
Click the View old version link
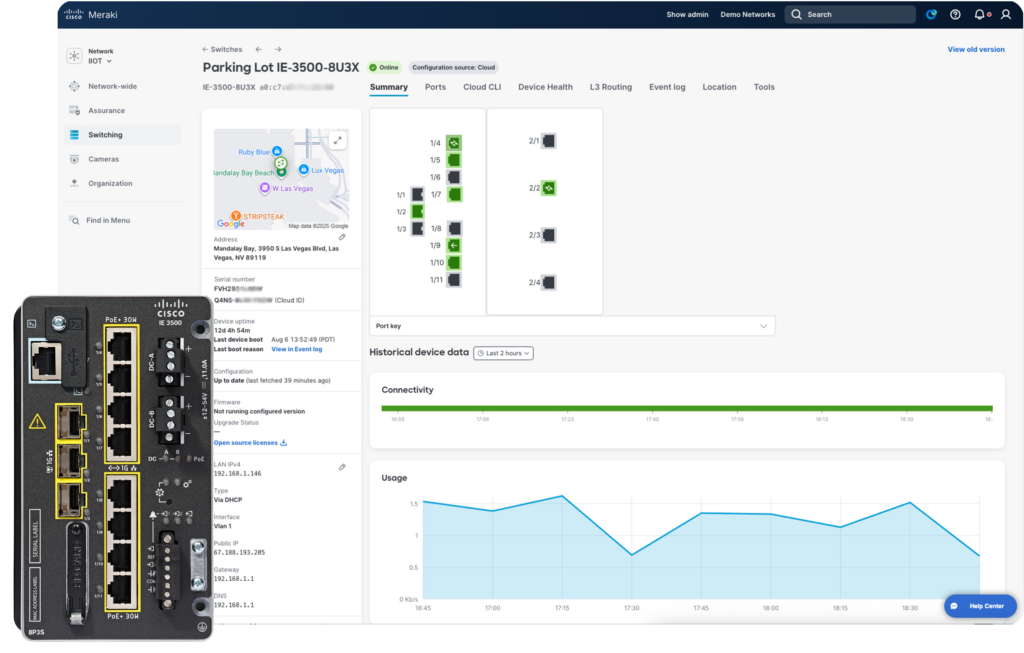[975, 49]
